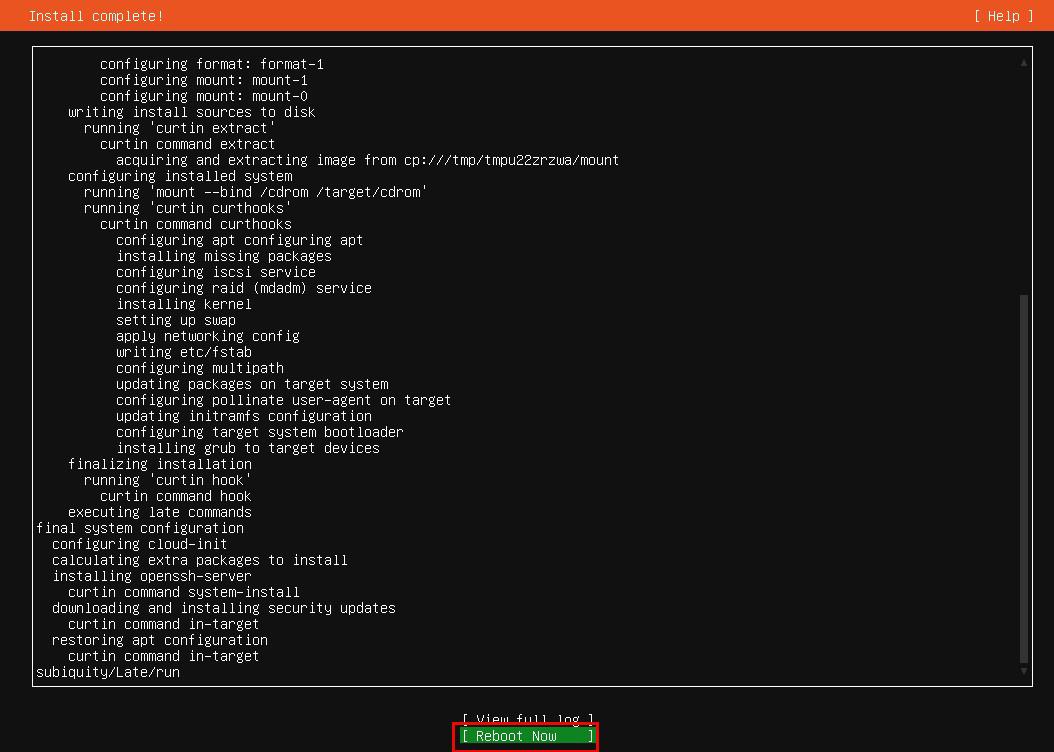The height and width of the screenshot is (752, 1054).
Task: Select log line 'installing openssh-server'
Action: (x=152, y=577)
